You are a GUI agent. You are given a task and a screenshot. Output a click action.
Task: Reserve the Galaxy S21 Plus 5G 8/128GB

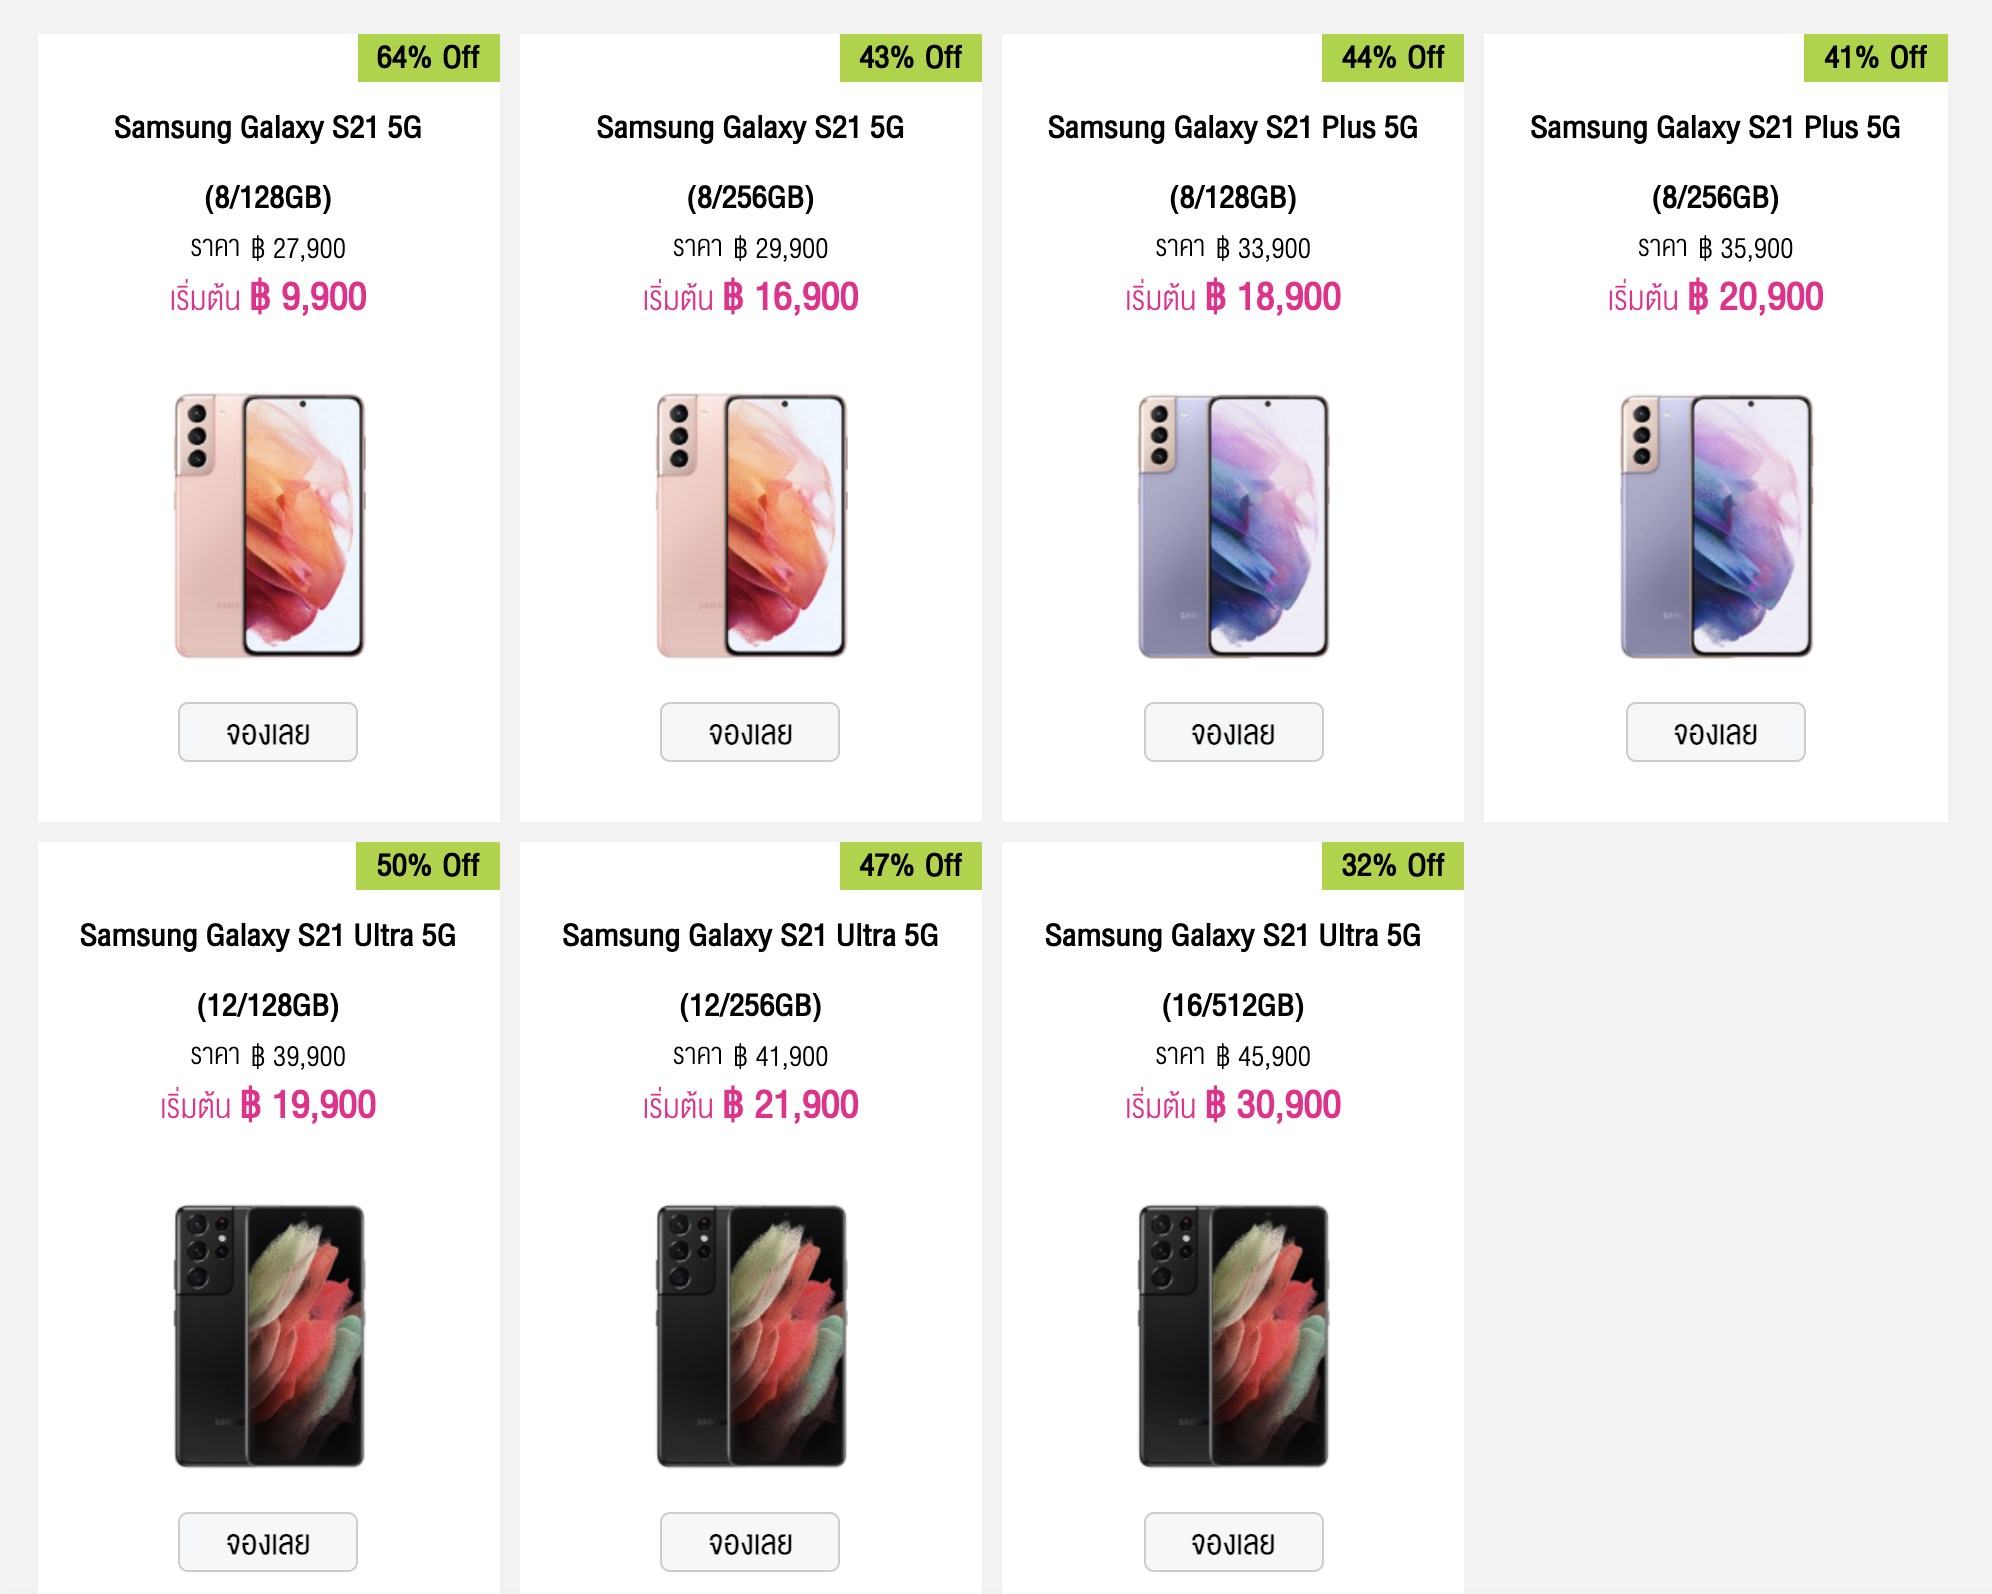coord(1233,733)
